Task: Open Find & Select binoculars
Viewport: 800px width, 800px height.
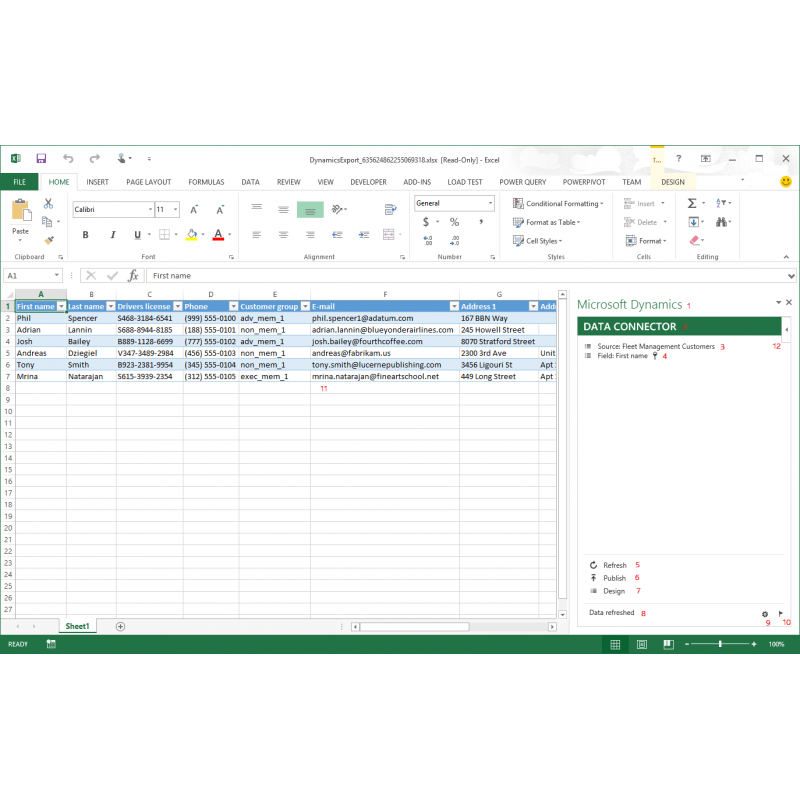Action: 721,222
